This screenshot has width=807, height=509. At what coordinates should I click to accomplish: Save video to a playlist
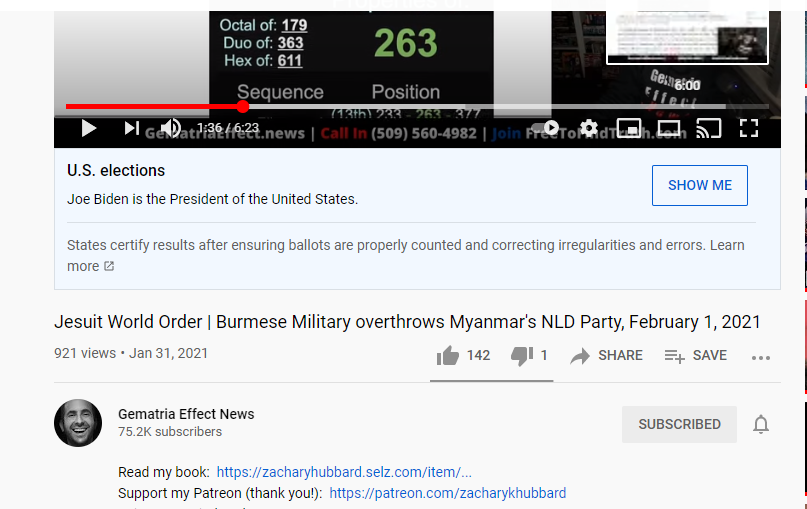tap(695, 356)
